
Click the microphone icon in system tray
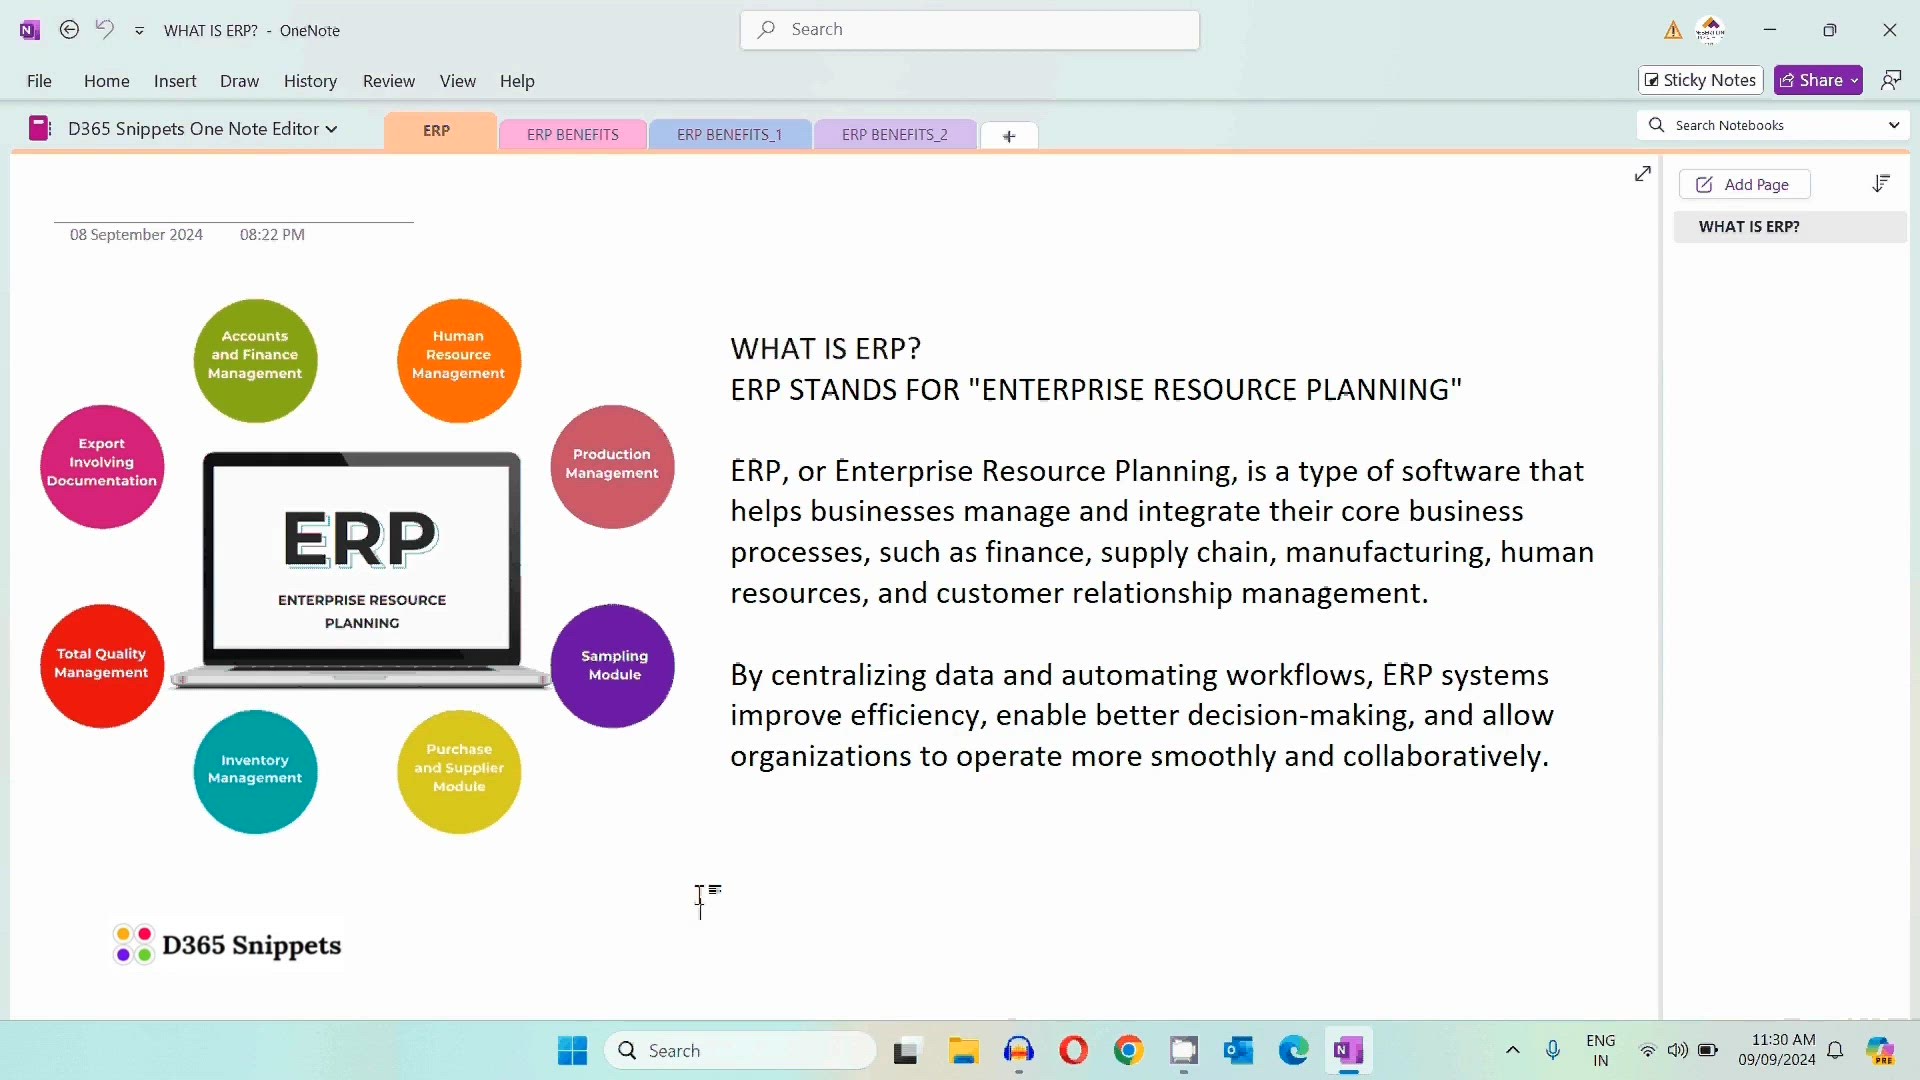point(1553,1051)
